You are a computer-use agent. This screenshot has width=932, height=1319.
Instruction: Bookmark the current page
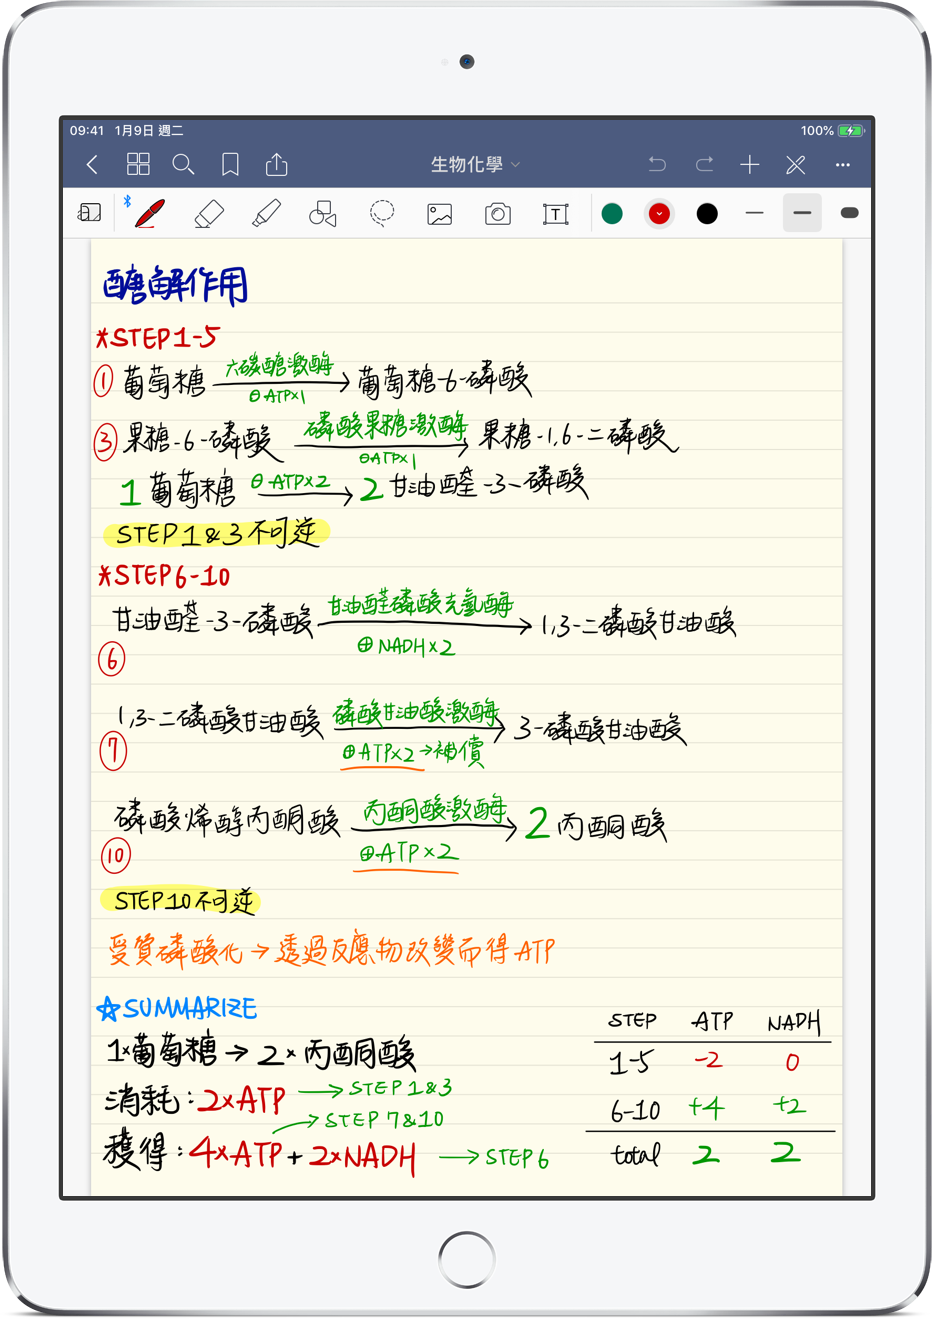tap(230, 164)
